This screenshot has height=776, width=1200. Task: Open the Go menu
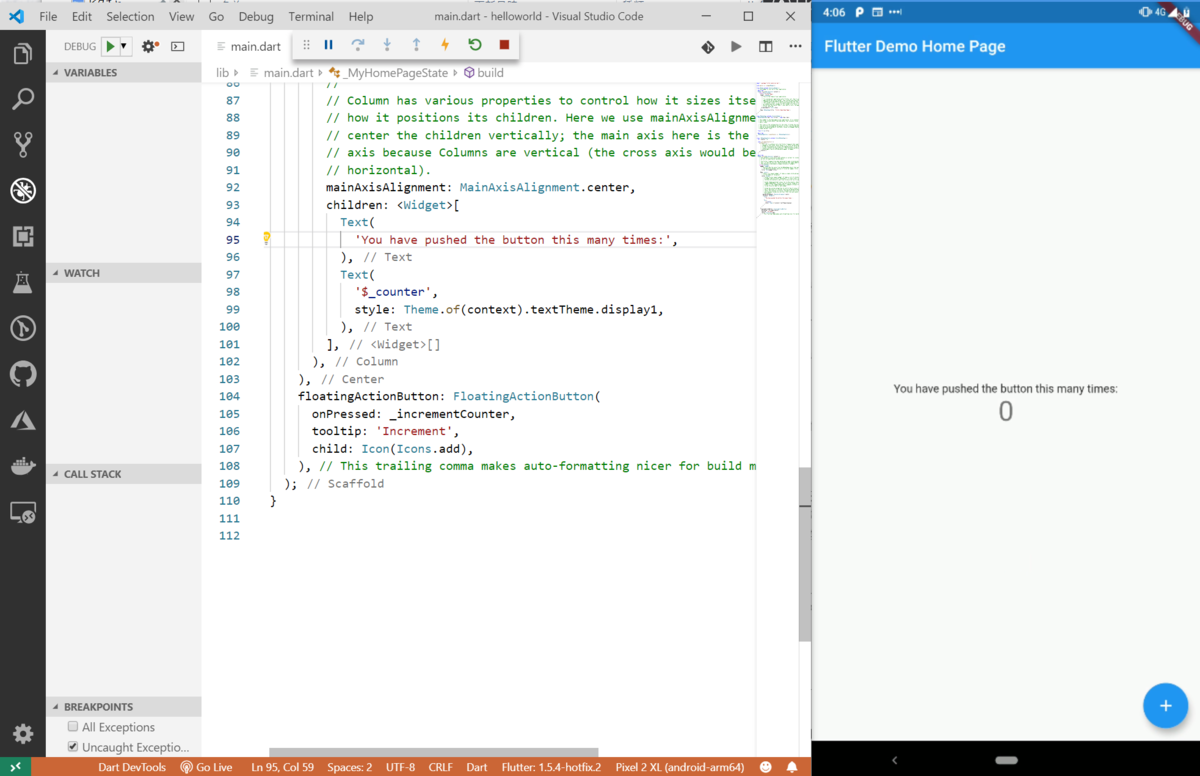pos(217,16)
